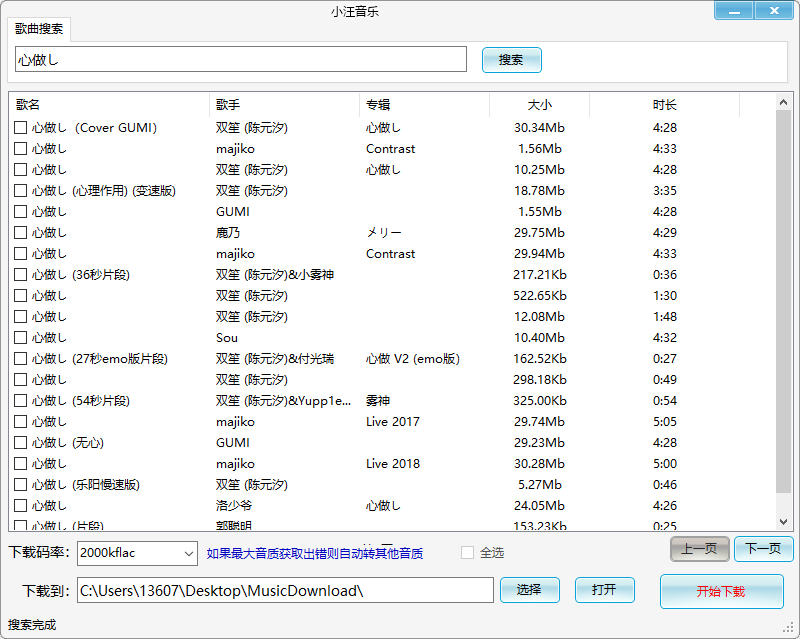Click 打开 to open download folder
800x639 pixels.
(x=605, y=590)
